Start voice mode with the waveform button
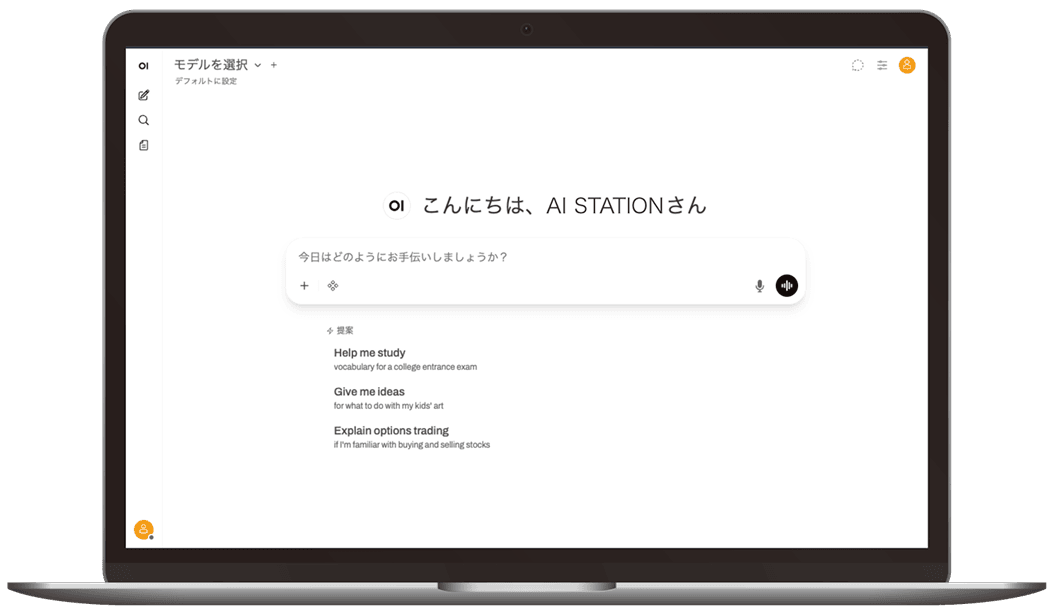Image resolution: width=1052 pixels, height=612 pixels. [786, 285]
